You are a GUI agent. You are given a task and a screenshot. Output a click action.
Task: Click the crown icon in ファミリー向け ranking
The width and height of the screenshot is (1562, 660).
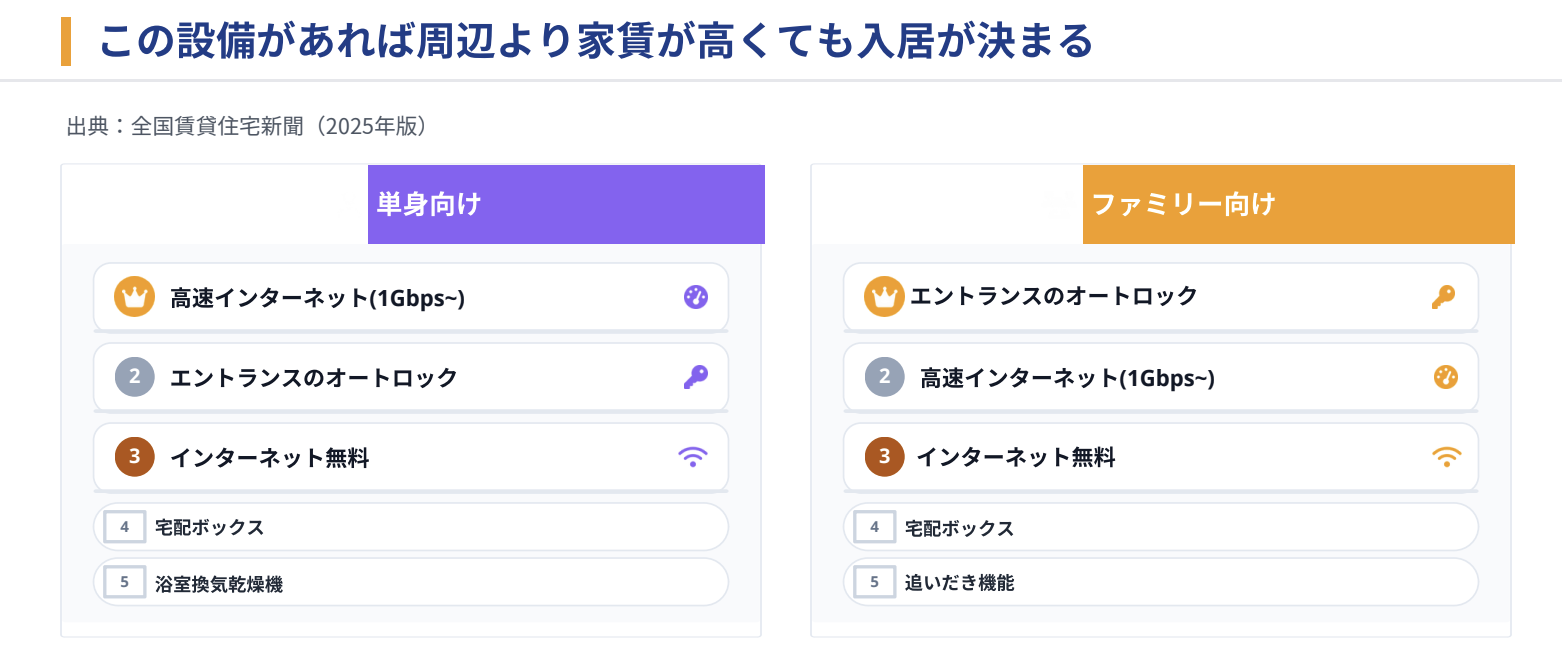click(884, 297)
